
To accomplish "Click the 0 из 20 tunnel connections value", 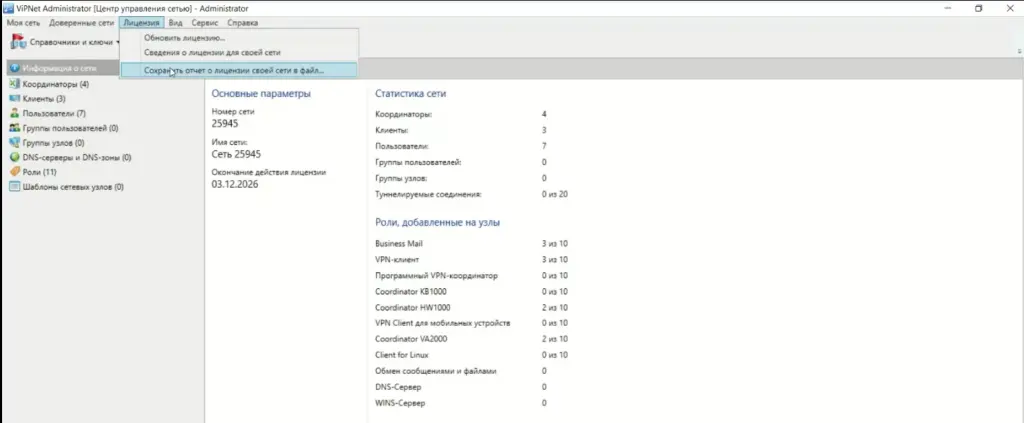I will [554, 195].
